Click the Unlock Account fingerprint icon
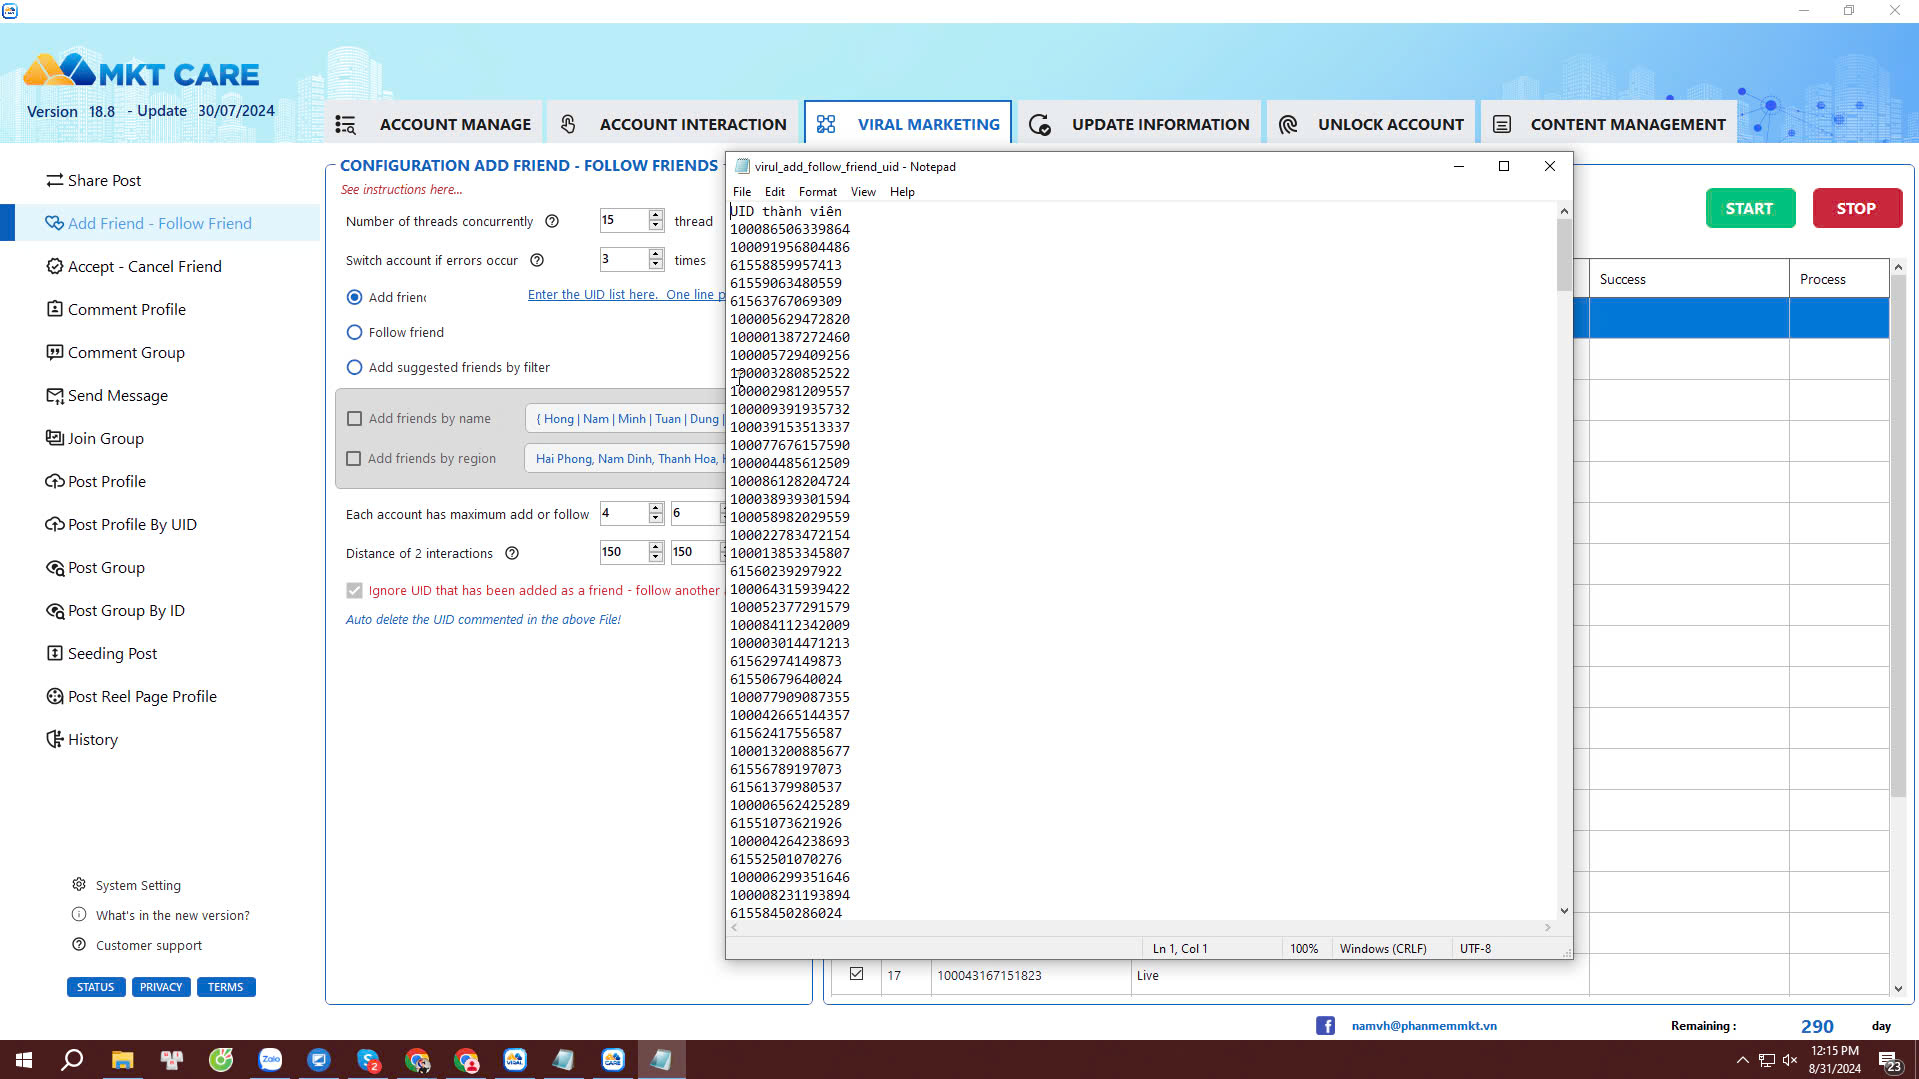1919x1079 pixels. pos(1288,124)
